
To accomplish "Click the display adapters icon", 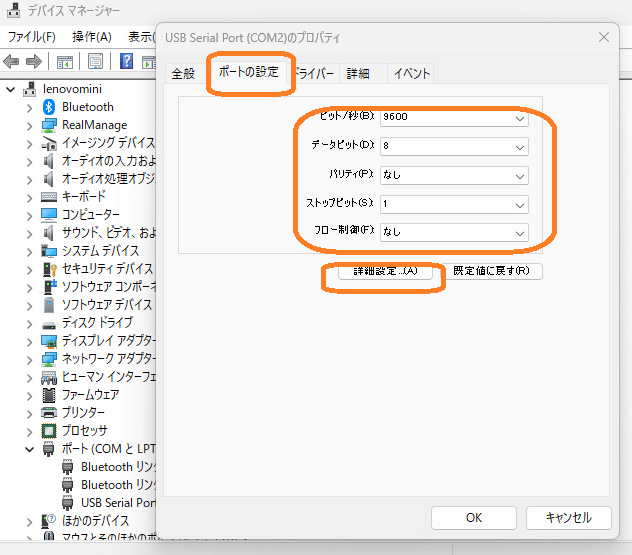I will tap(49, 341).
